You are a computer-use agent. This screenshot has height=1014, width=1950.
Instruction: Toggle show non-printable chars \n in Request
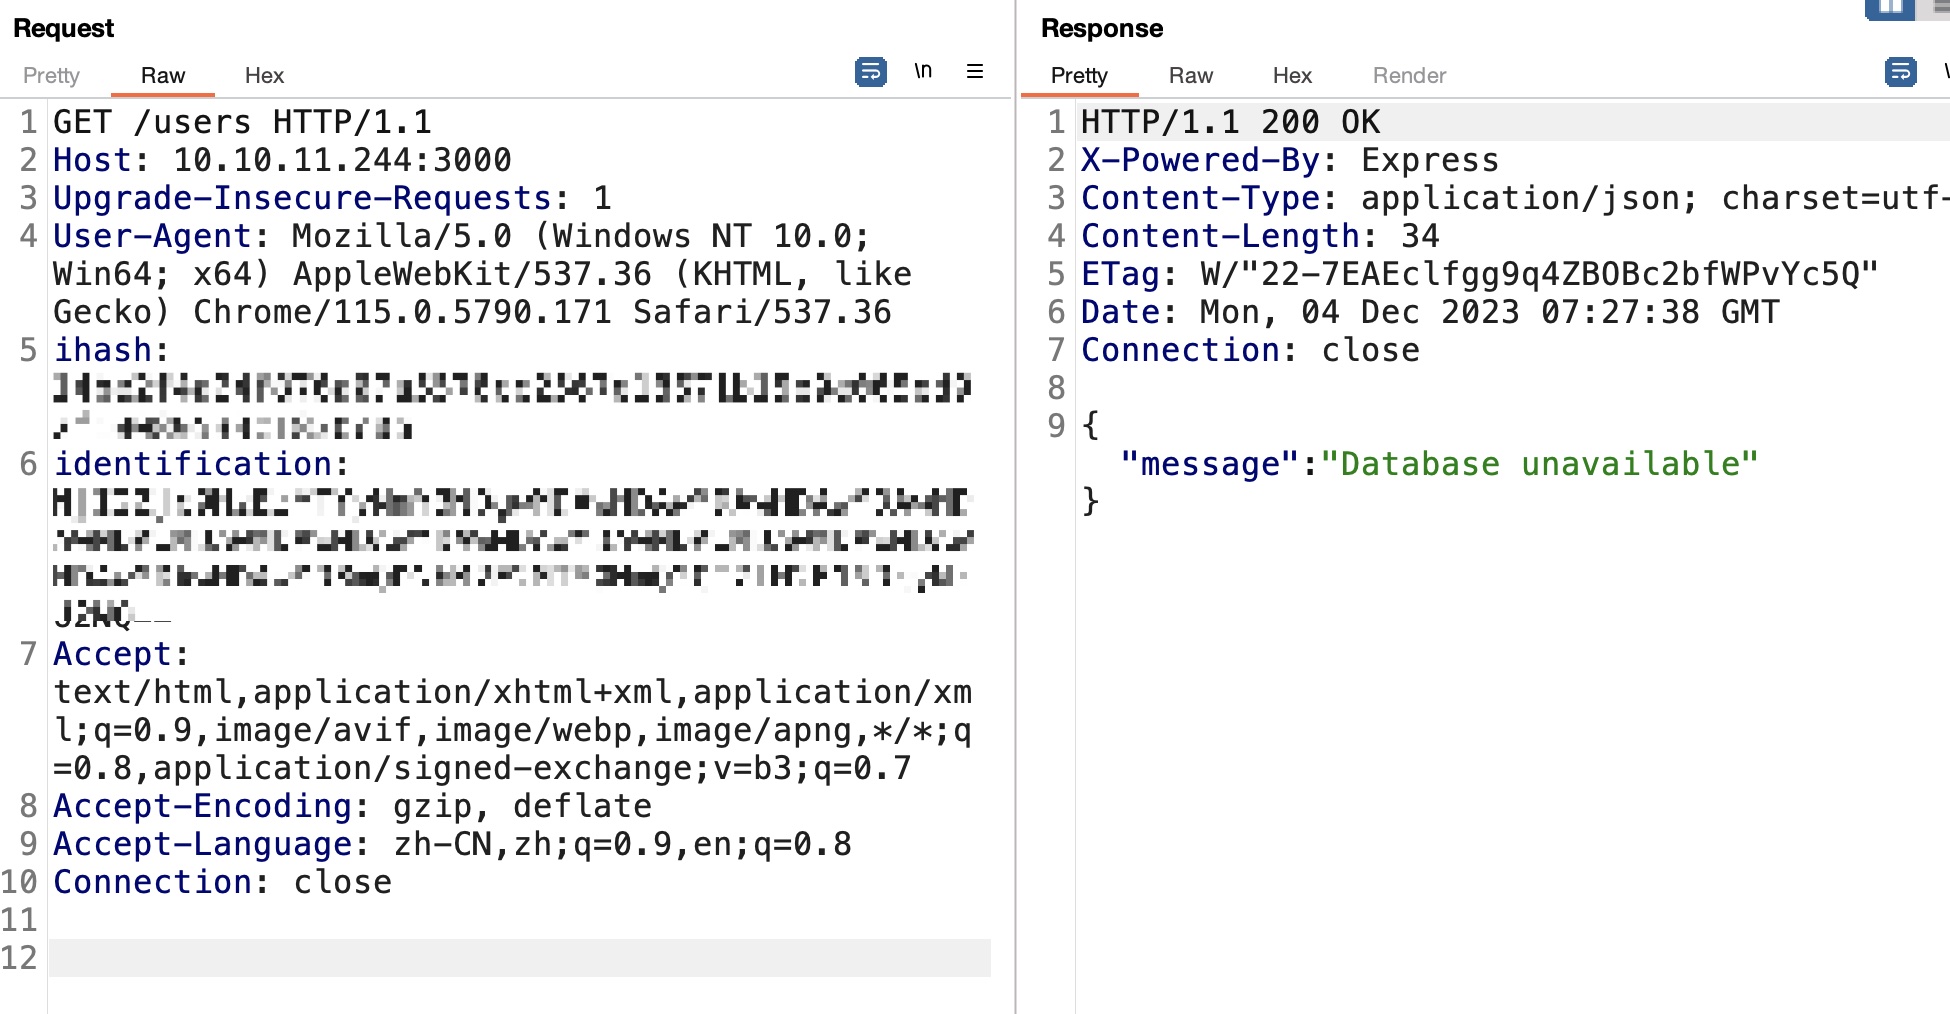click(923, 71)
